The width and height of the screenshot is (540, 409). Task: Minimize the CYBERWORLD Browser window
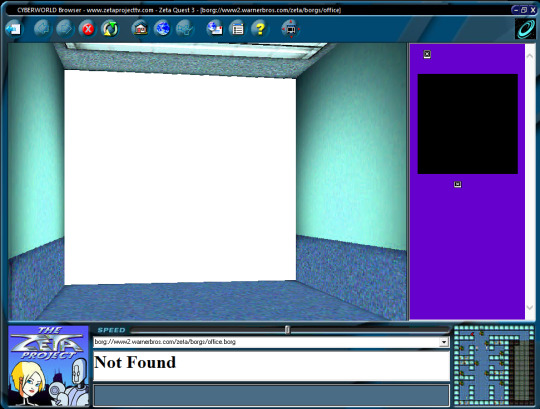coord(516,10)
